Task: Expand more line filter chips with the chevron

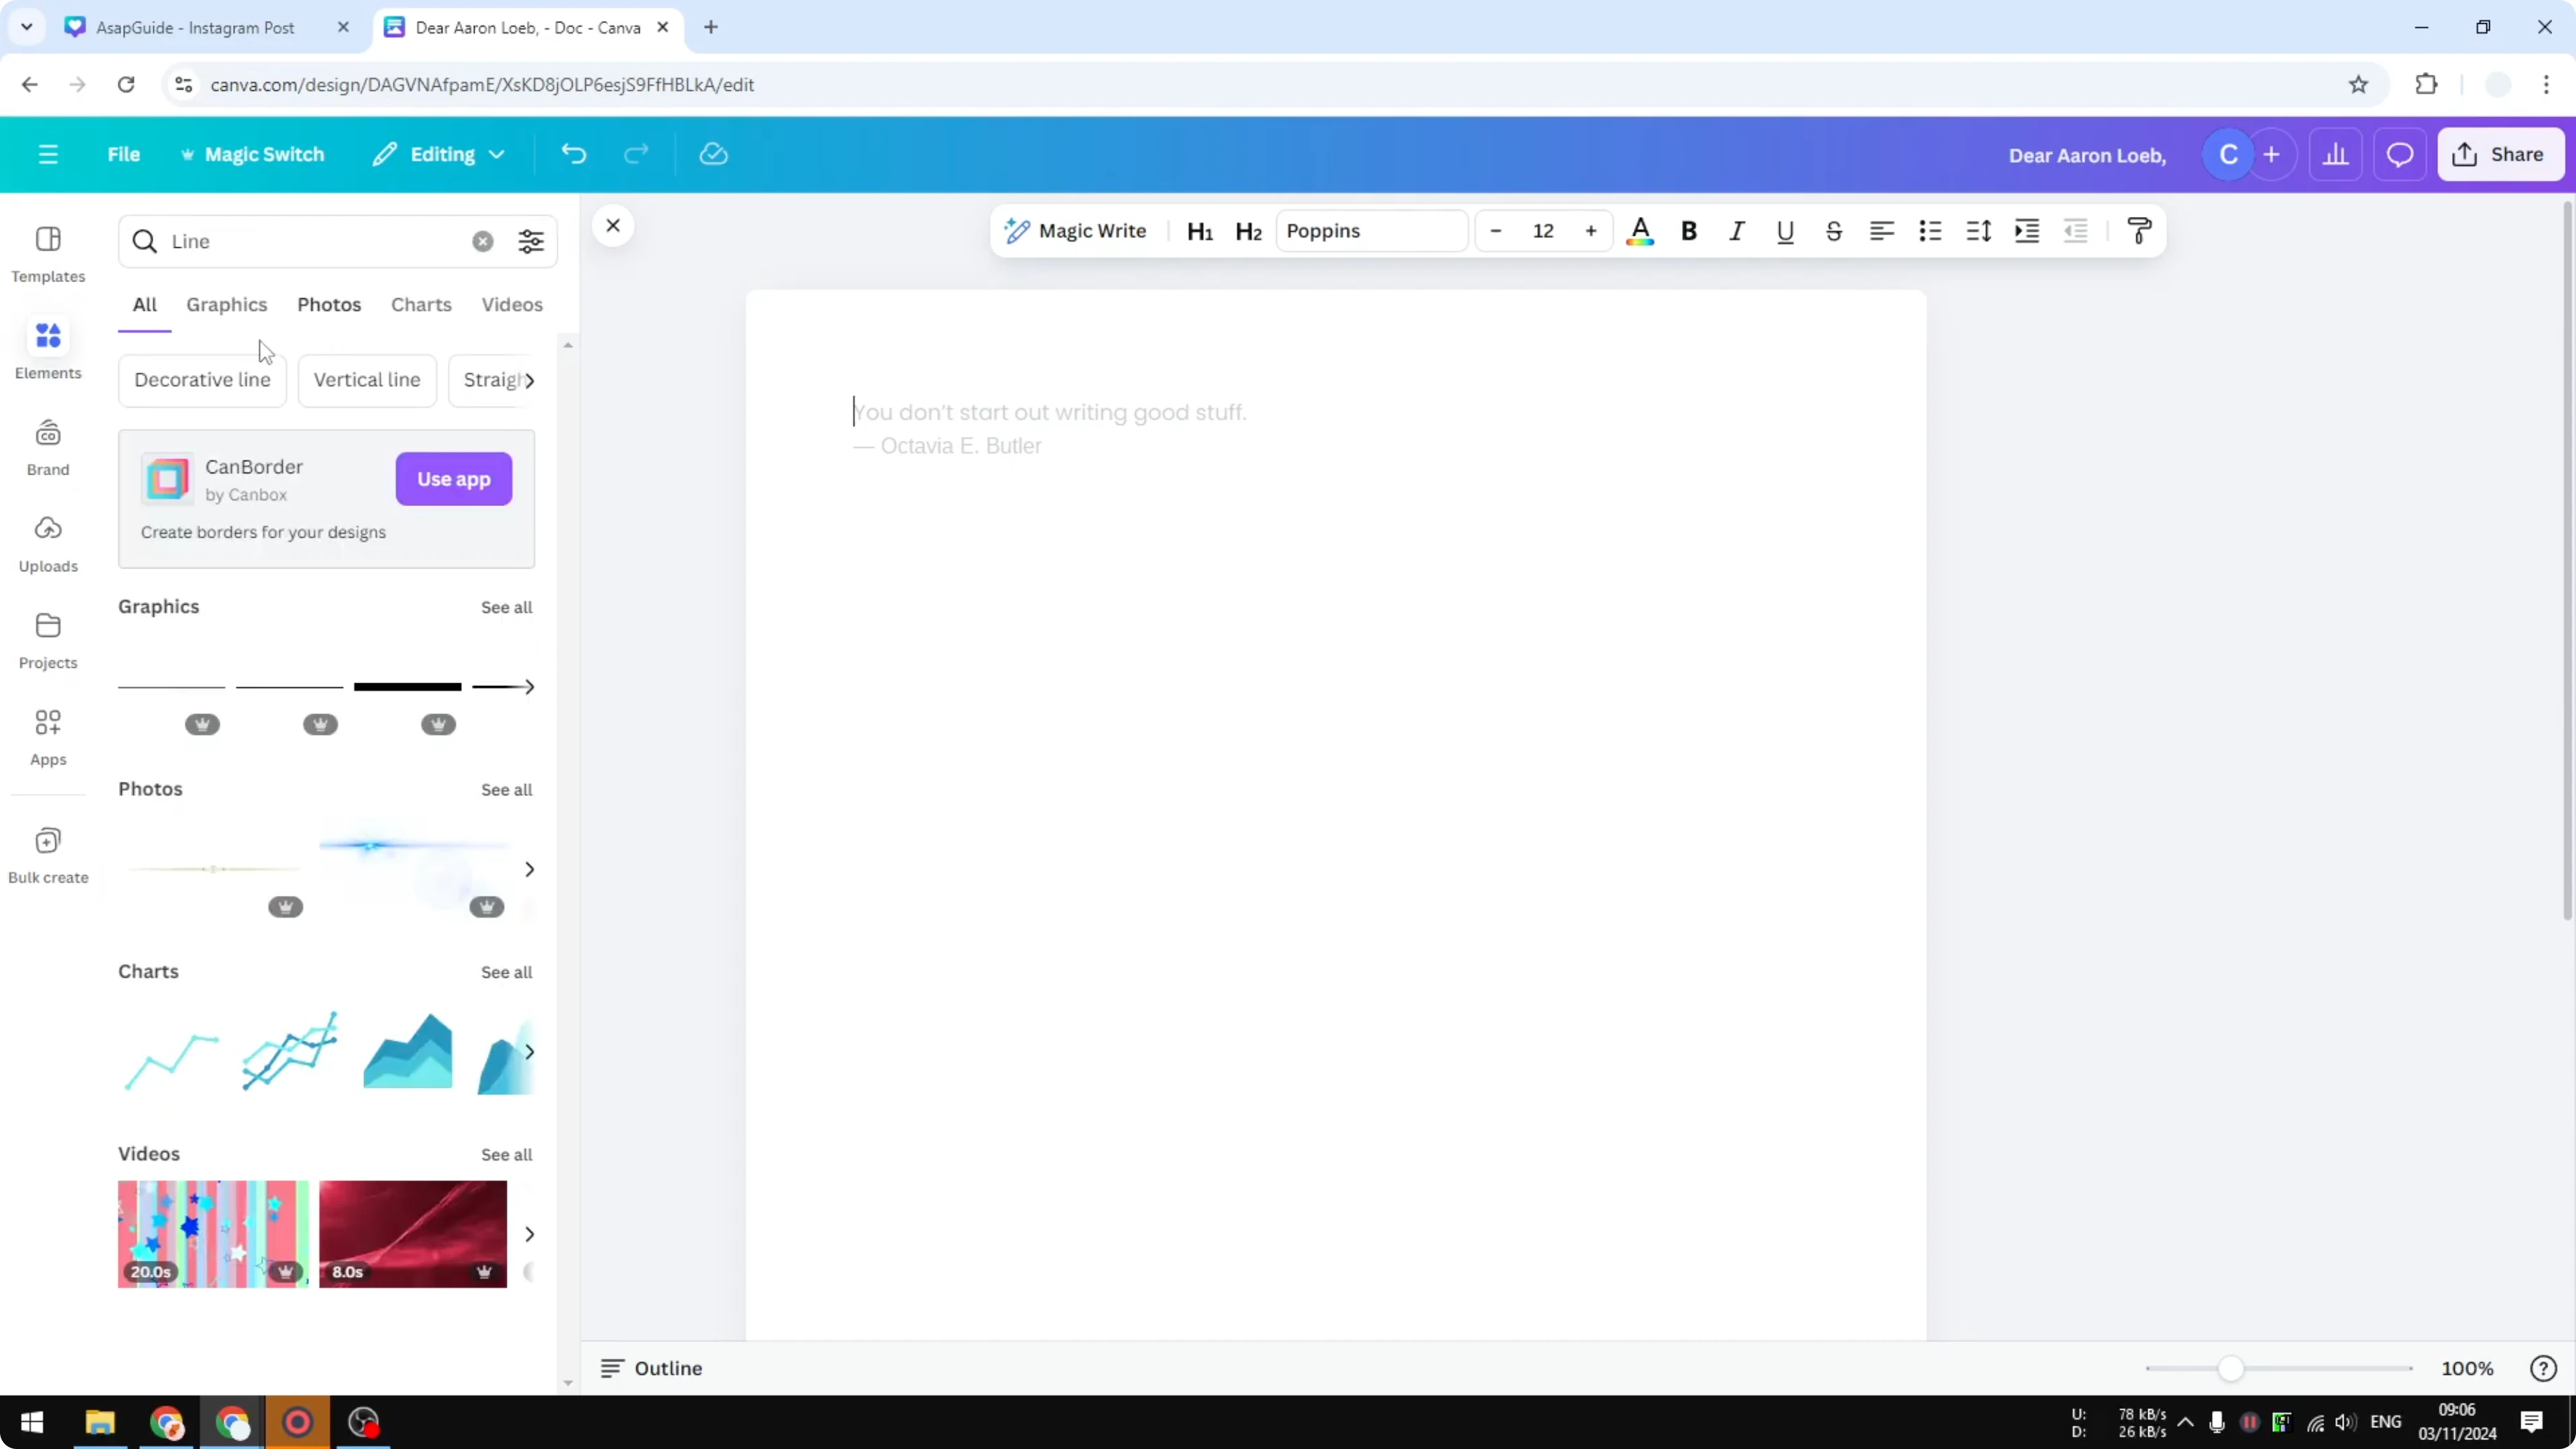Action: click(531, 380)
